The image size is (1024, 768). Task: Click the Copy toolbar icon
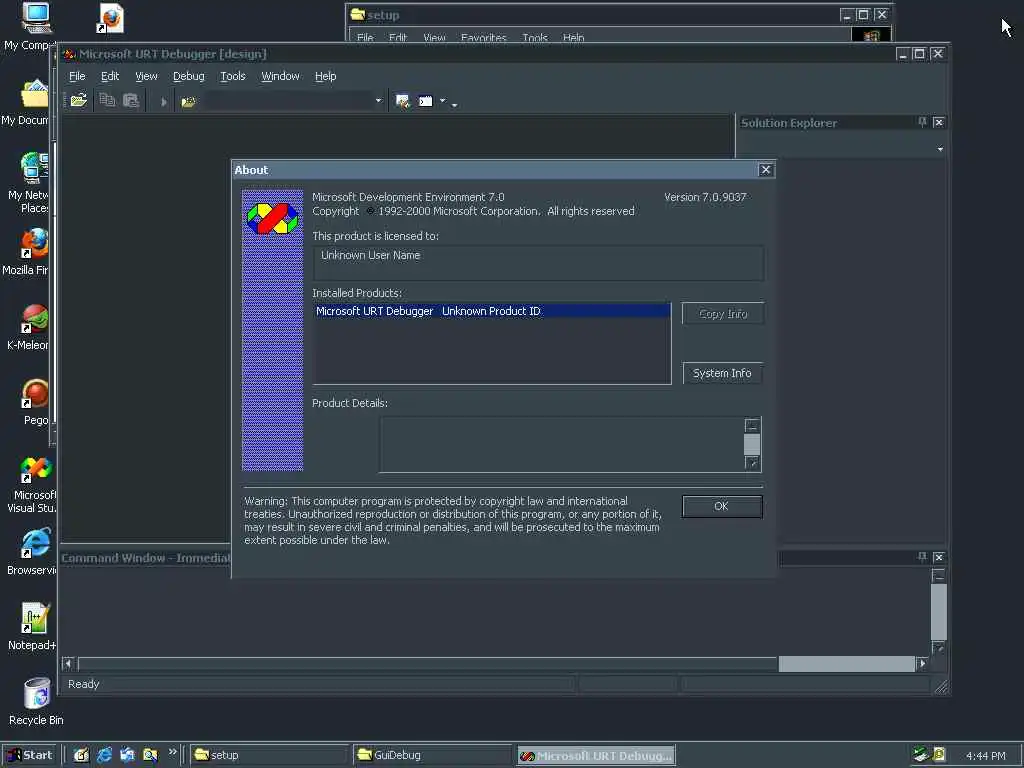click(x=107, y=101)
